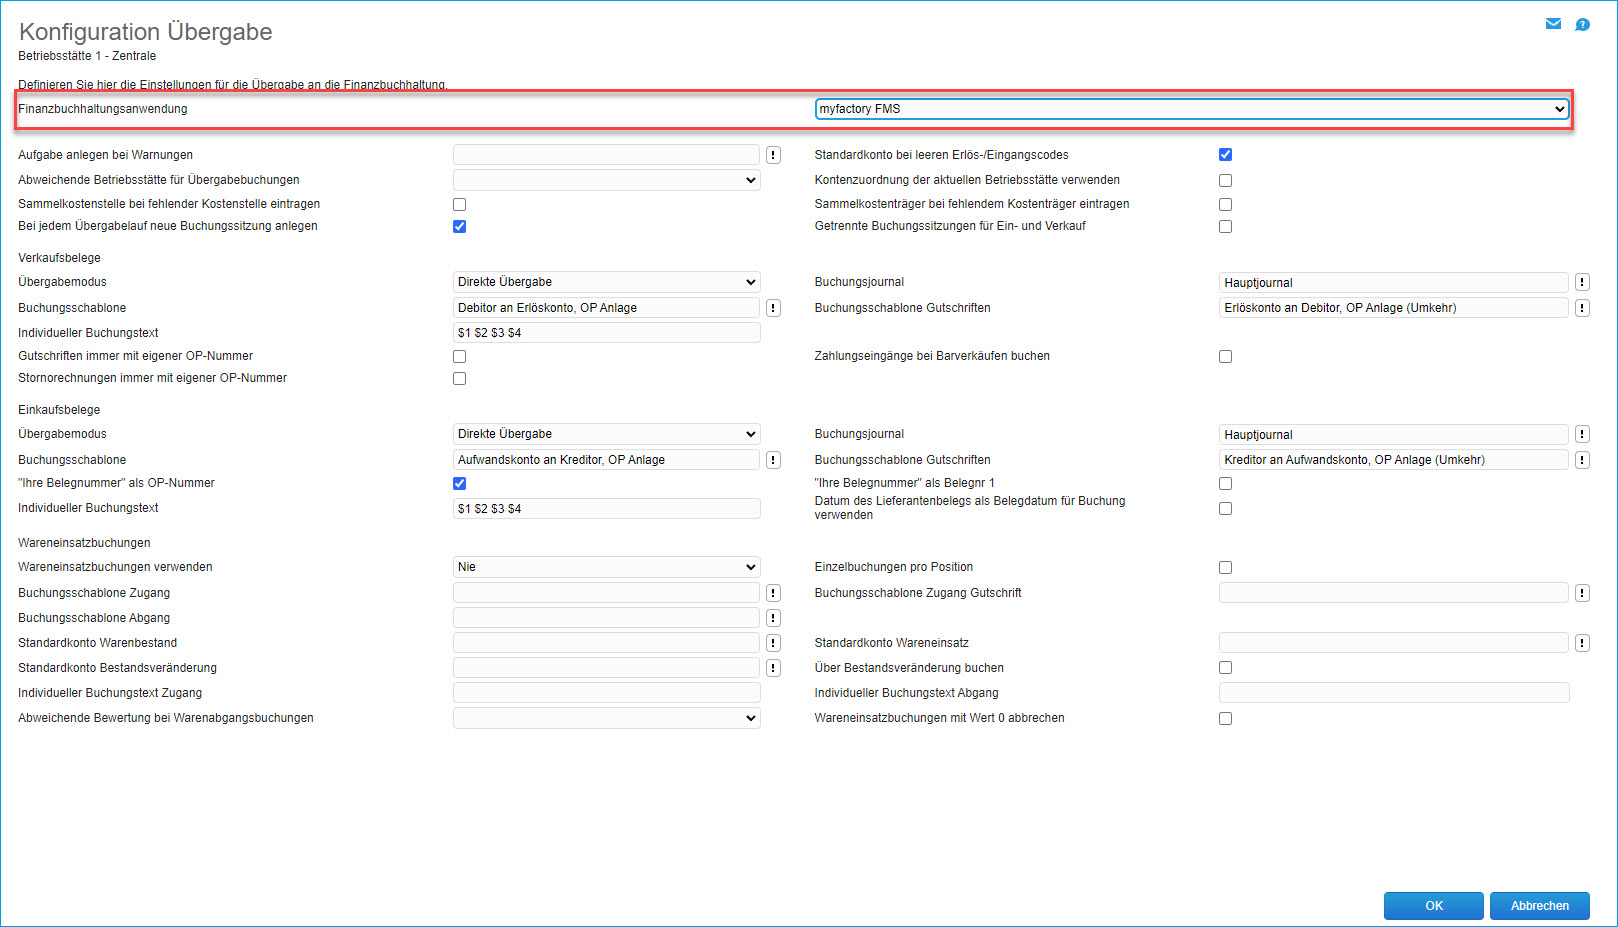
Task: Open lookup for Standardkonto Wareneinsatz
Action: pyautogui.click(x=1582, y=643)
